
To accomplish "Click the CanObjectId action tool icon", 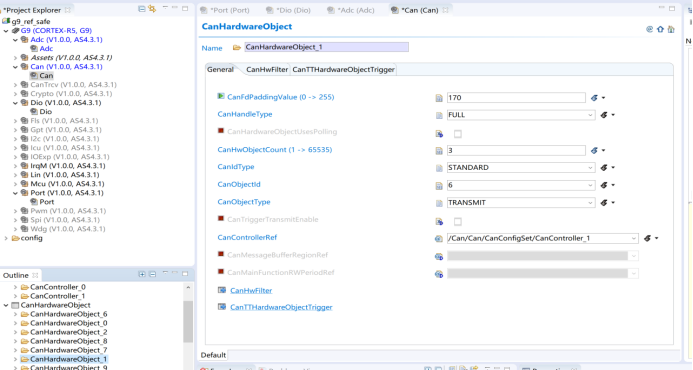I will (604, 185).
